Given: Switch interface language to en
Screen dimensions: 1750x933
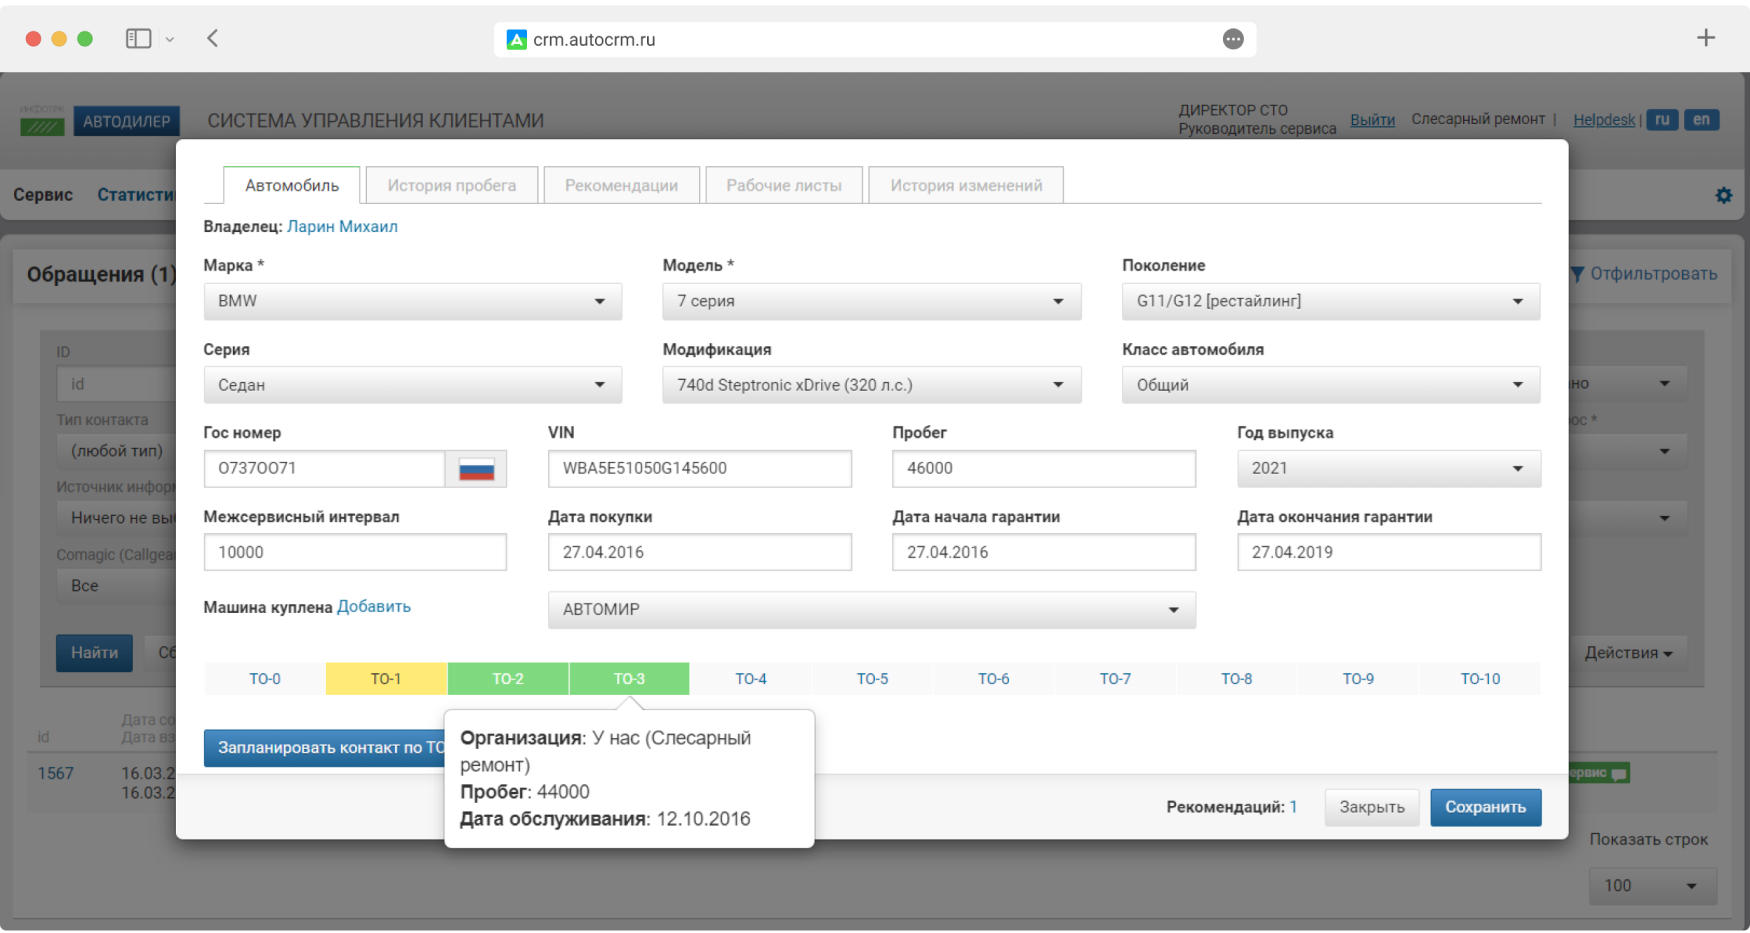Looking at the screenshot, I should point(1701,120).
